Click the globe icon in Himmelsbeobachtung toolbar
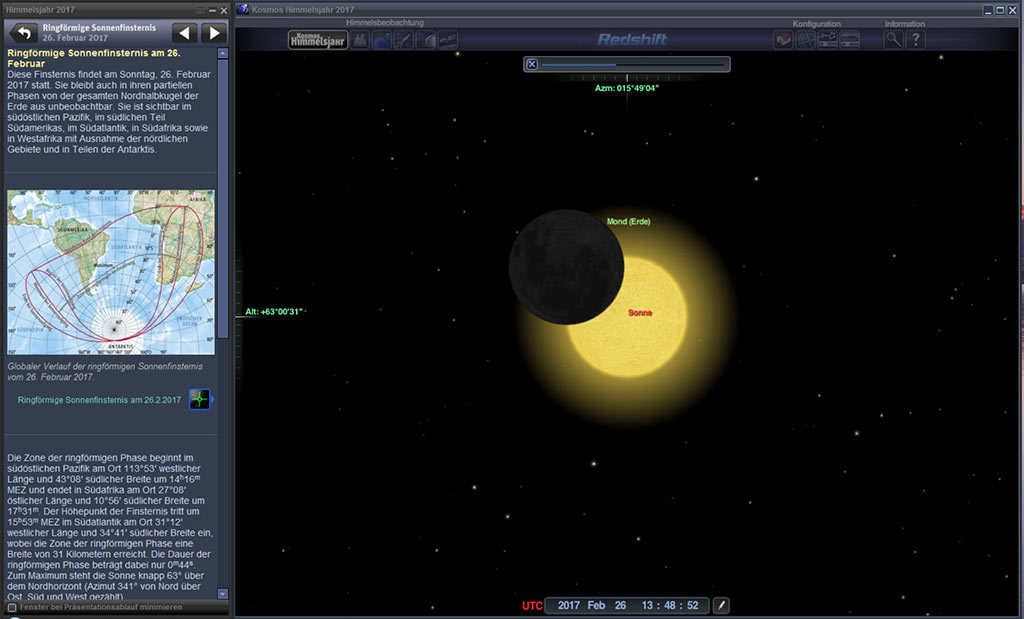Image resolution: width=1024 pixels, height=619 pixels. pos(381,40)
